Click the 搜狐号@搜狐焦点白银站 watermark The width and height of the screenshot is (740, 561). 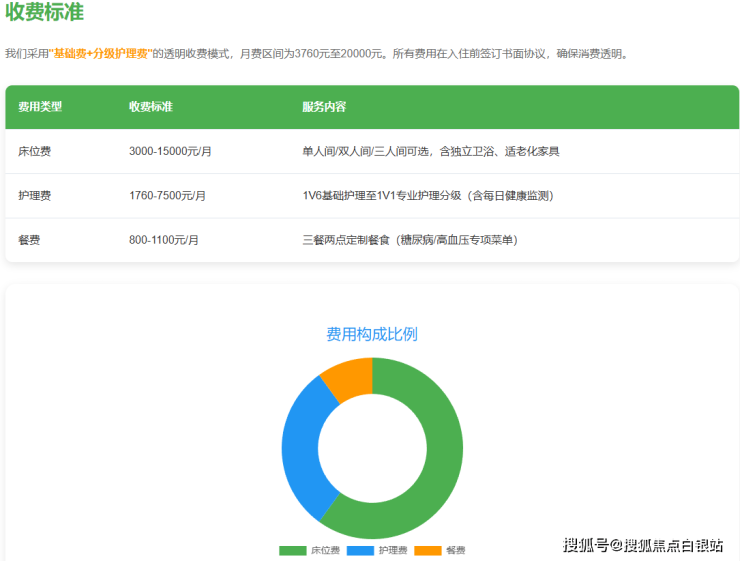643,545
